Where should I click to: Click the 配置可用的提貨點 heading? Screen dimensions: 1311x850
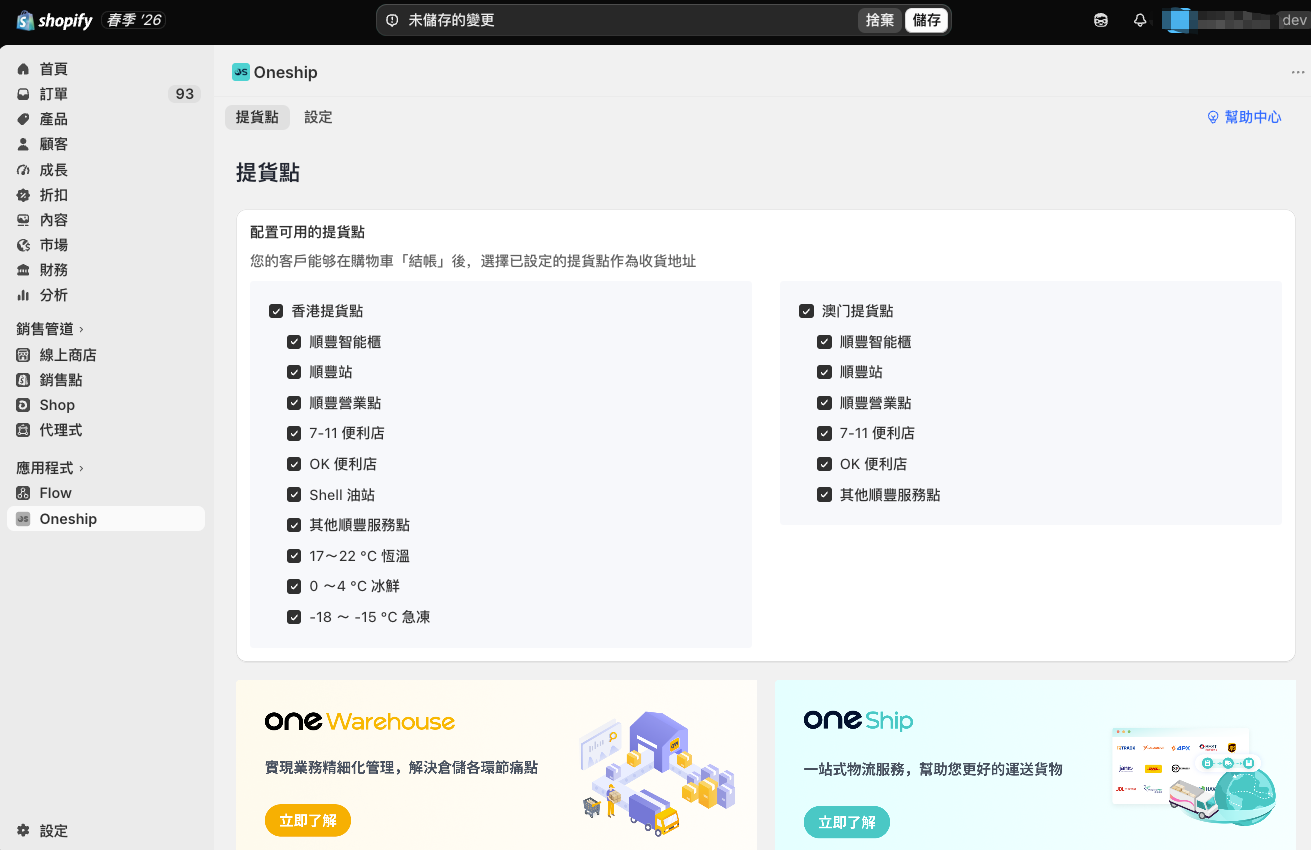click(x=307, y=233)
